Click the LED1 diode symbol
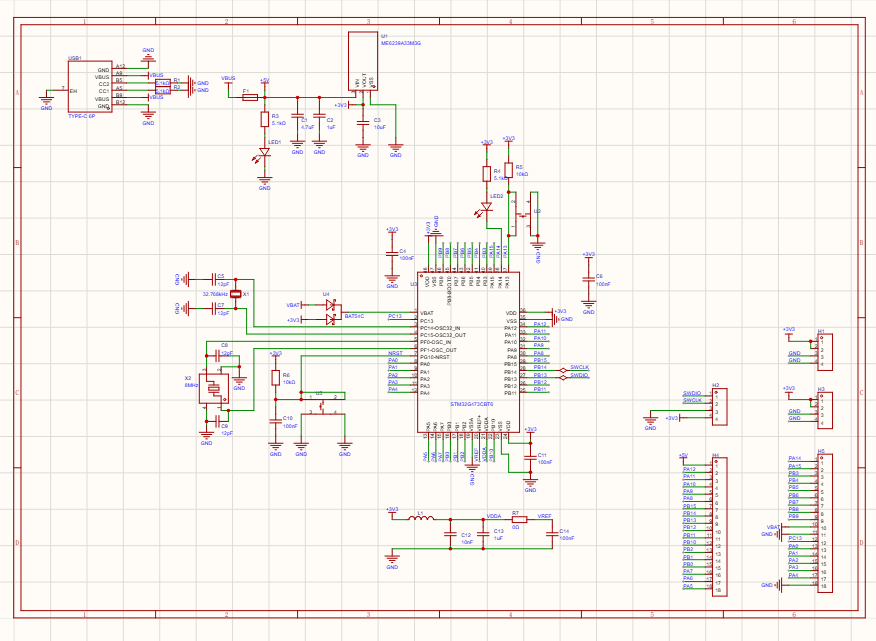Screen dimensions: 876x641 click(265, 156)
